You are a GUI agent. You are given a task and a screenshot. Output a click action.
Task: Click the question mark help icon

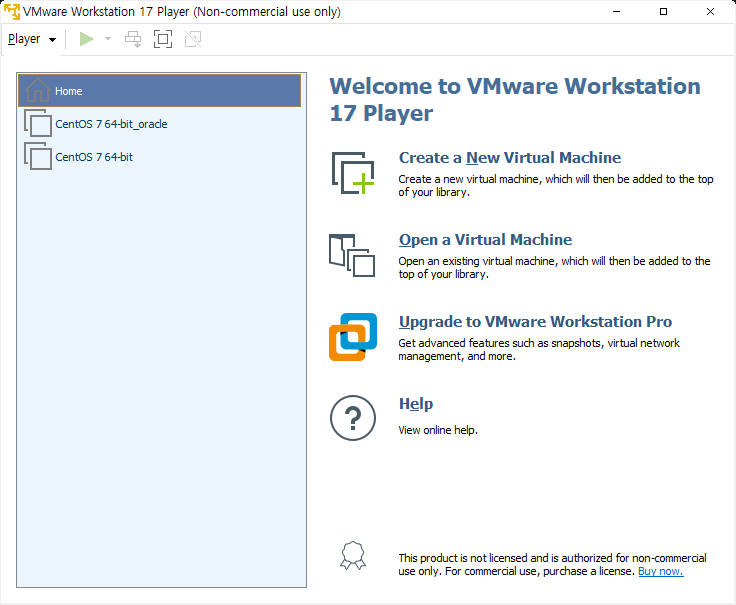(353, 418)
